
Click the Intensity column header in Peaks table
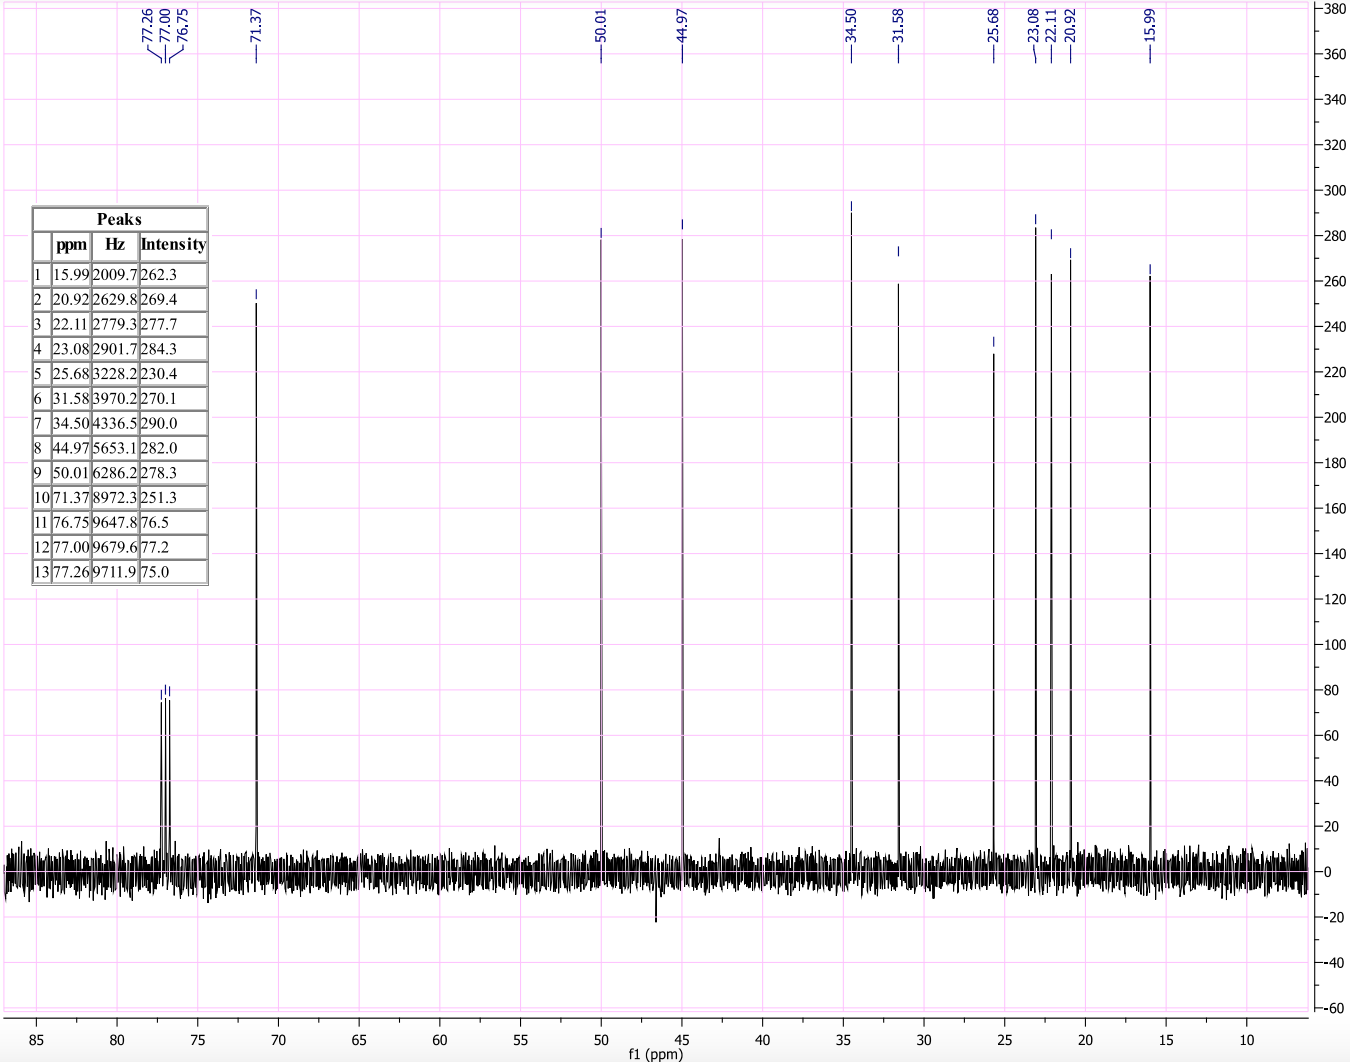coord(173,245)
